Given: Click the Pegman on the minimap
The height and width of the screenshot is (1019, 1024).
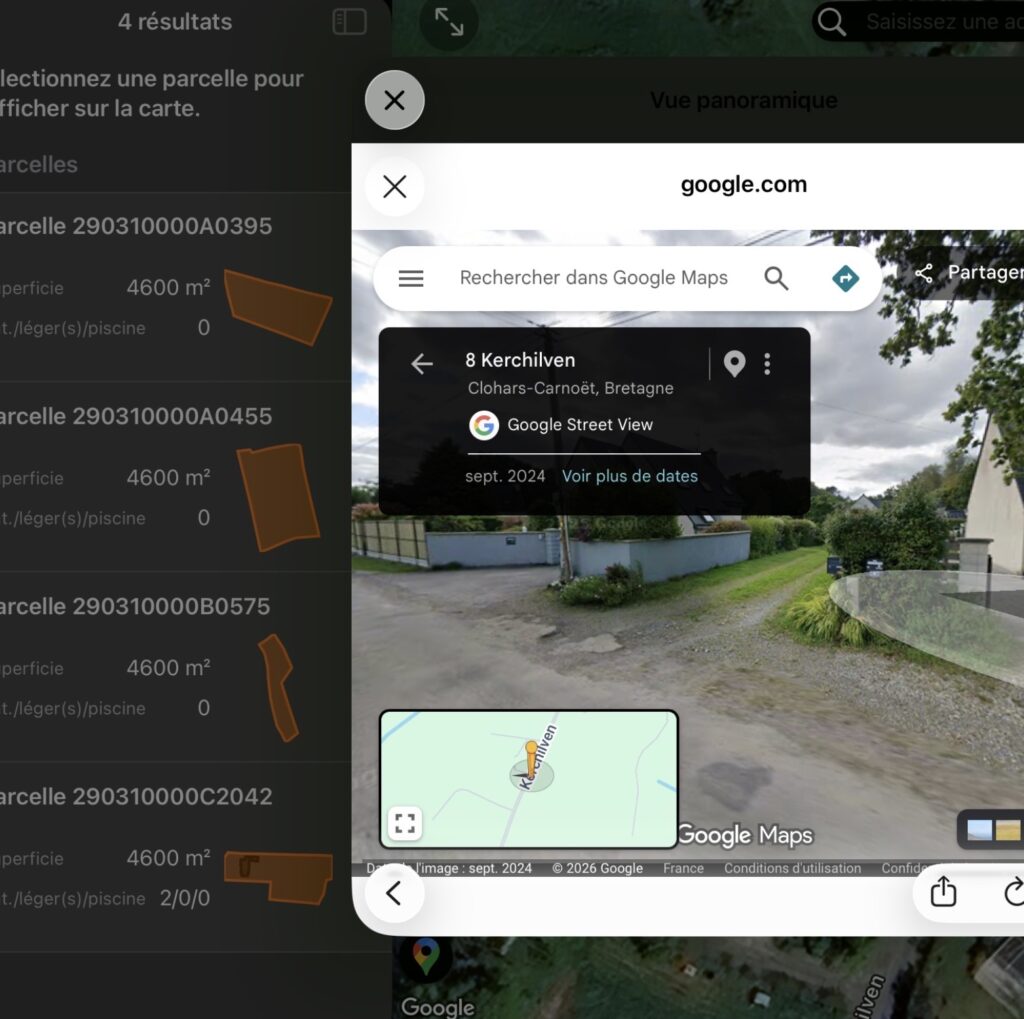Looking at the screenshot, I should pos(531,758).
